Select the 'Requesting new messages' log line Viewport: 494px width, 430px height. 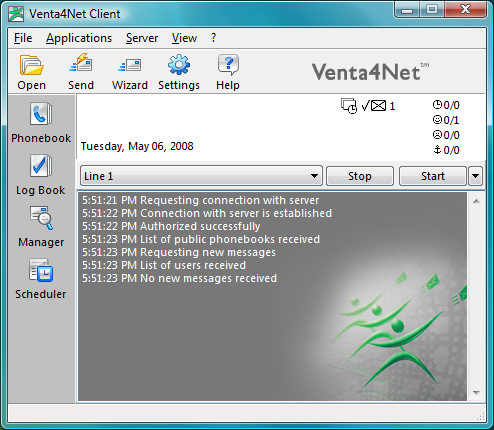[179, 252]
